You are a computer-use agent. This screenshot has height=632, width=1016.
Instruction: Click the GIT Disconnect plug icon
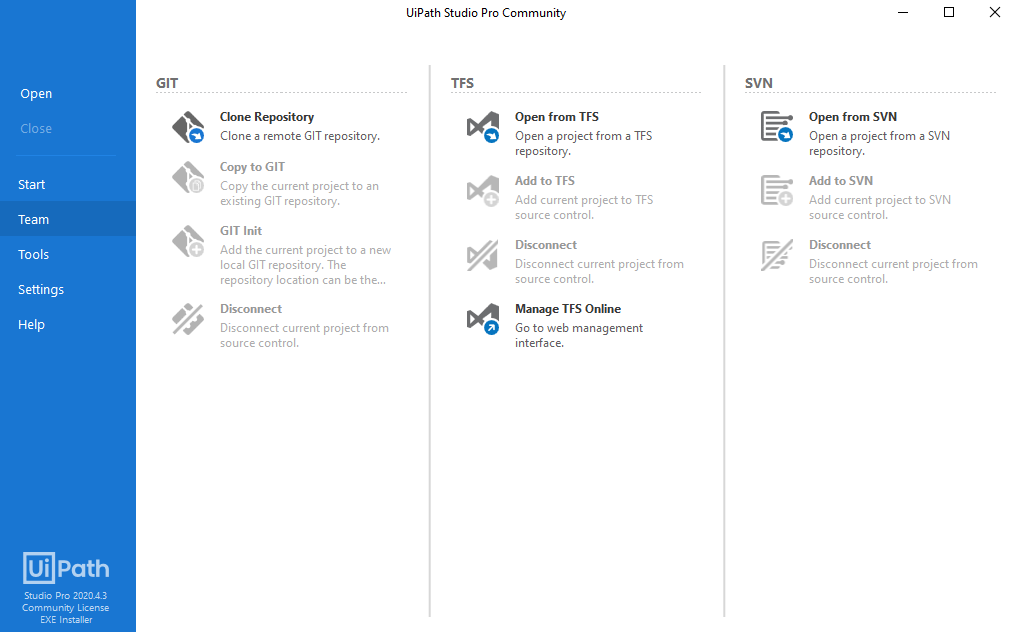click(188, 319)
